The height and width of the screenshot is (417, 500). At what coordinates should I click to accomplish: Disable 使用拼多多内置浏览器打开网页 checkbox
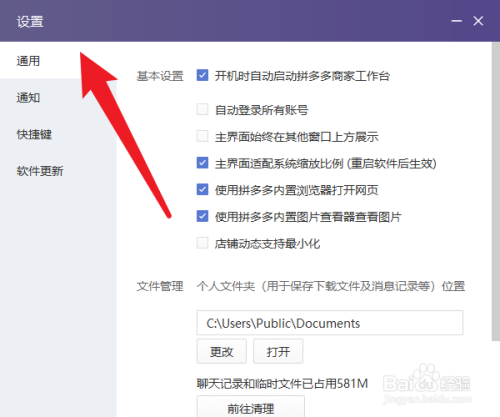(202, 190)
